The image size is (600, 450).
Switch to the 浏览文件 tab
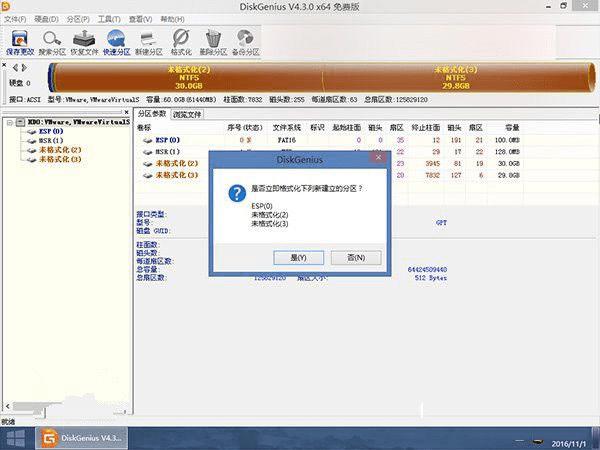187,114
